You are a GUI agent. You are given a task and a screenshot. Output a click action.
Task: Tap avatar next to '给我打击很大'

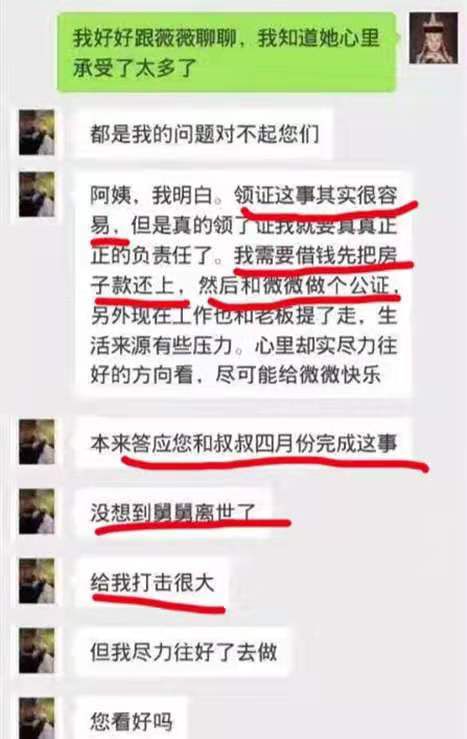(37, 581)
